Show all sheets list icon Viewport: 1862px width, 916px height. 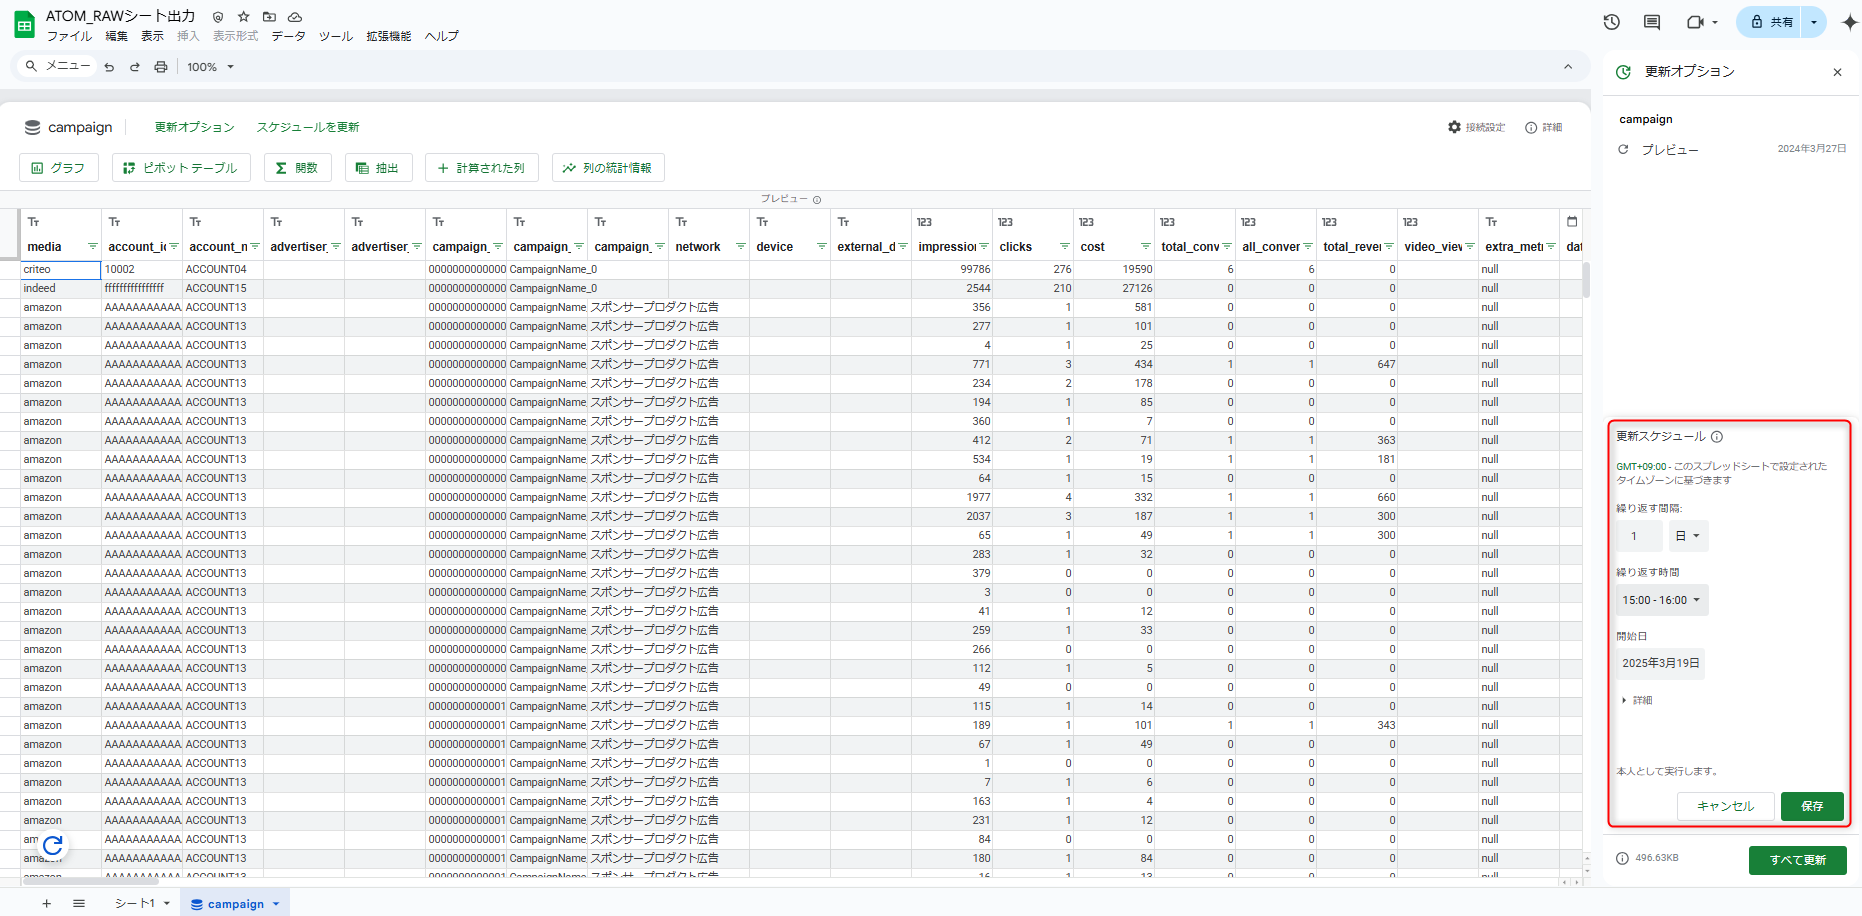[79, 904]
